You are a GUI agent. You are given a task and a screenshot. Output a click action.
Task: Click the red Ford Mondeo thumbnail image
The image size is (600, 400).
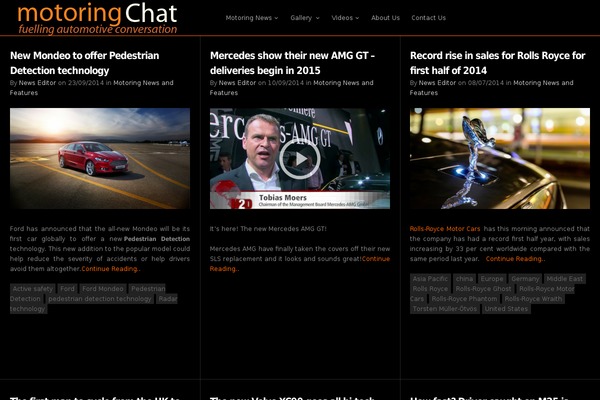click(100, 158)
